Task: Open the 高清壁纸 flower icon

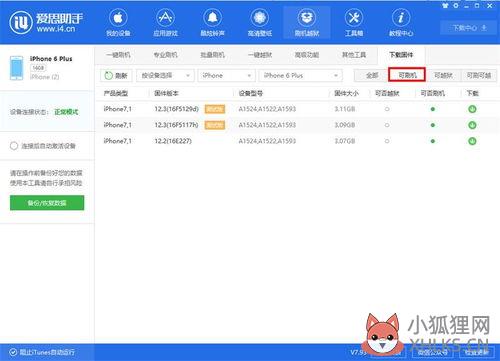Action: 260,18
